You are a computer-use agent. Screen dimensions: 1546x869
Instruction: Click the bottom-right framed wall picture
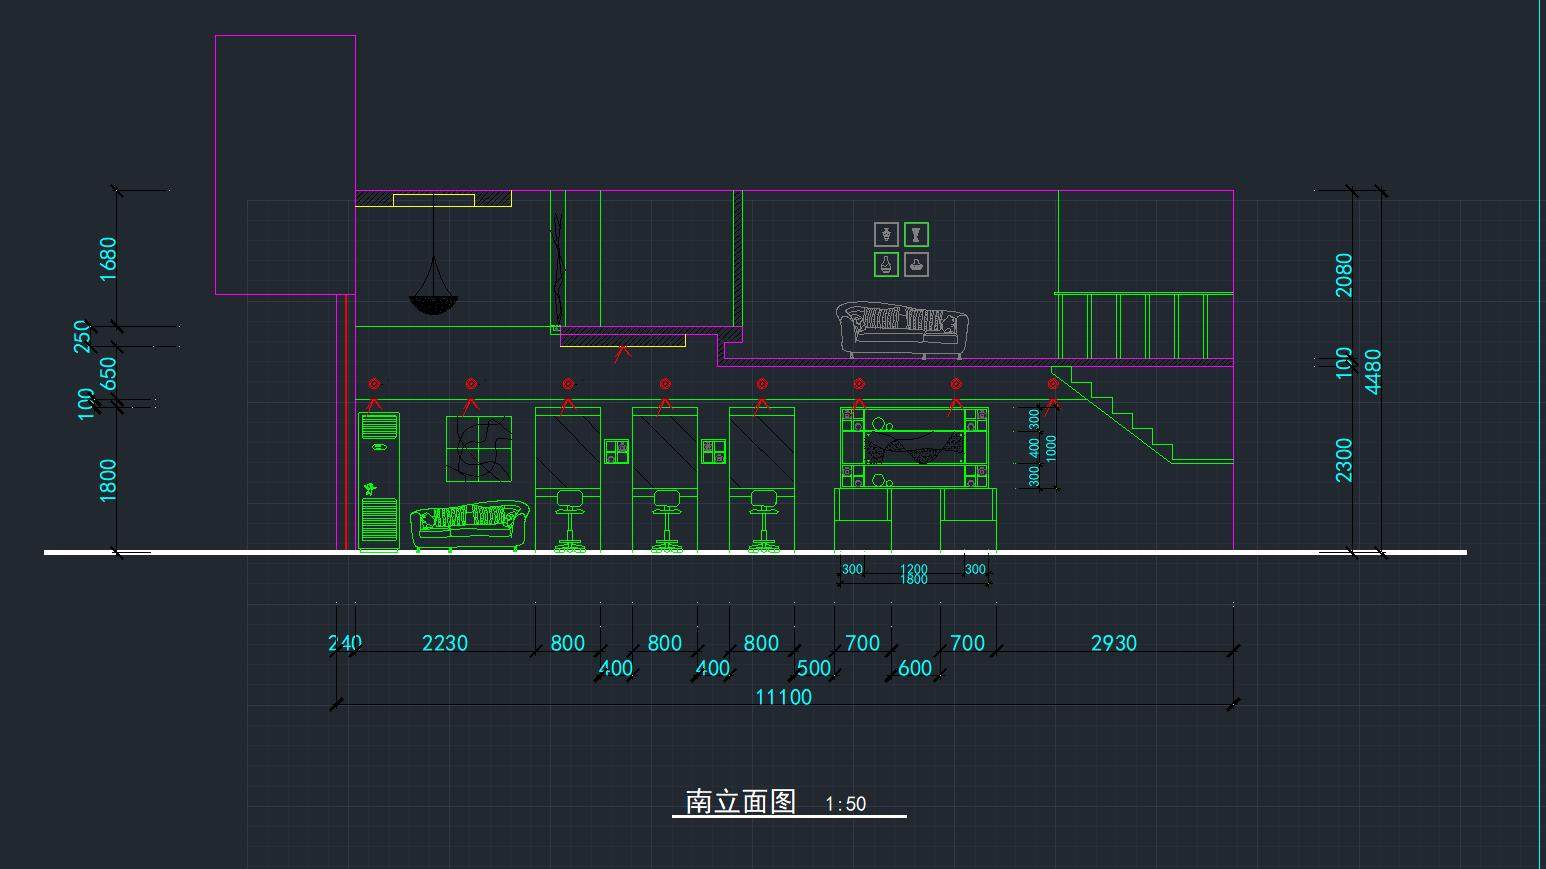[x=916, y=265]
